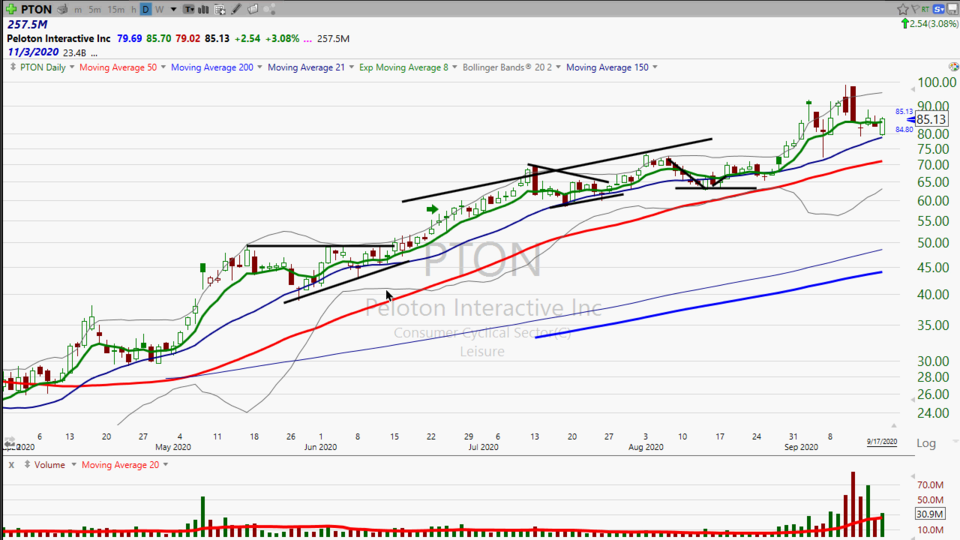Click the add-calendar note icon

(x=220, y=9)
